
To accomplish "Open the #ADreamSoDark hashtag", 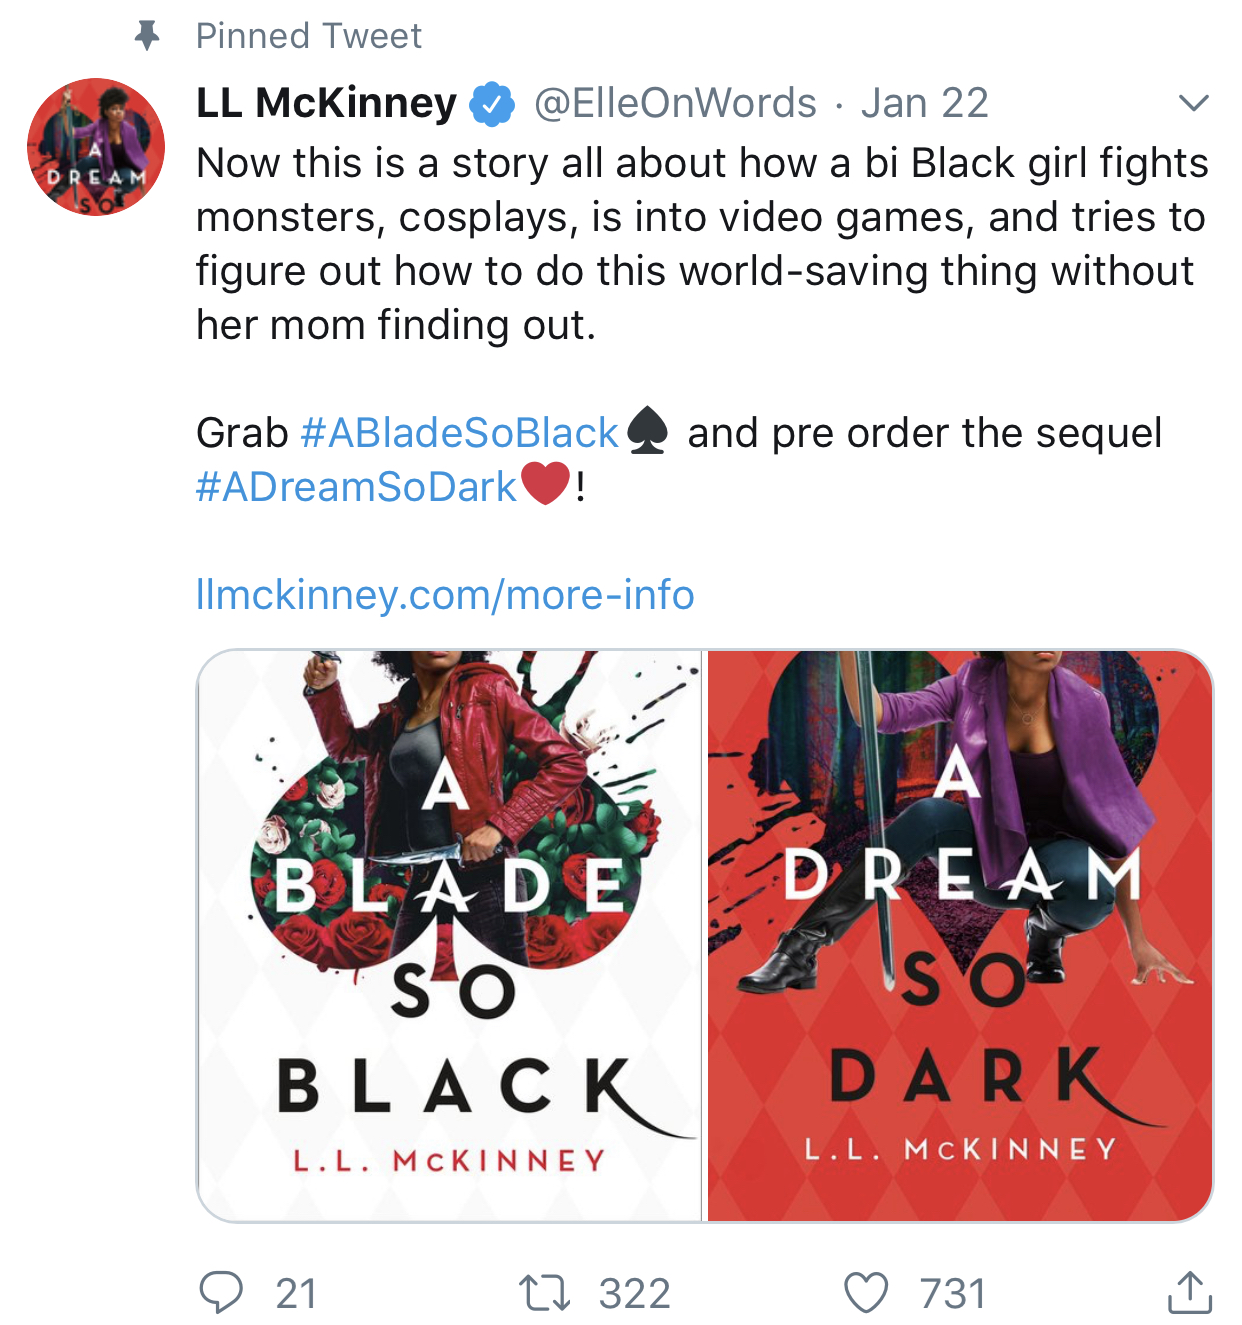I will pyautogui.click(x=356, y=487).
